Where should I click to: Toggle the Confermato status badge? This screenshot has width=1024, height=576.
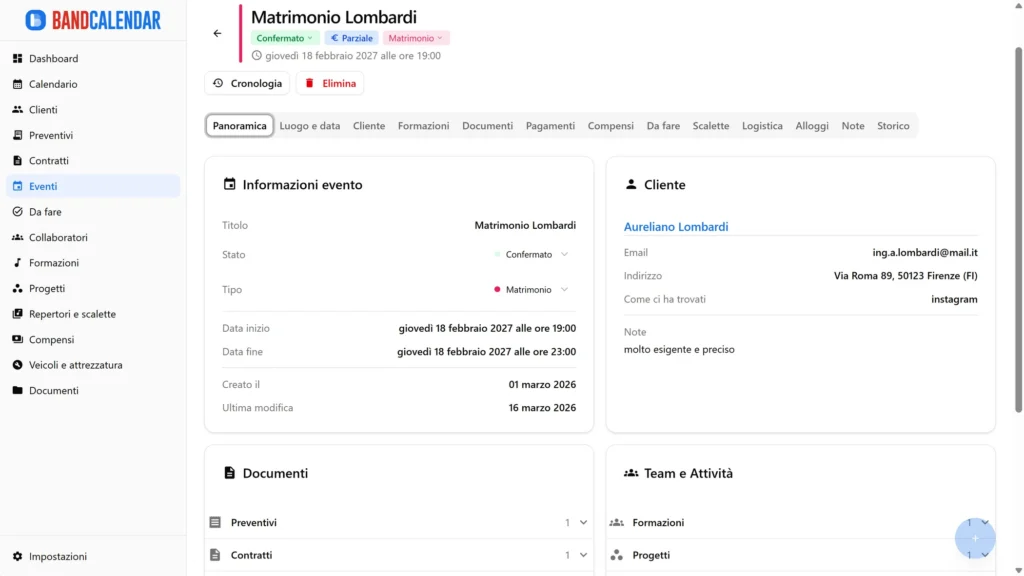click(x=285, y=37)
